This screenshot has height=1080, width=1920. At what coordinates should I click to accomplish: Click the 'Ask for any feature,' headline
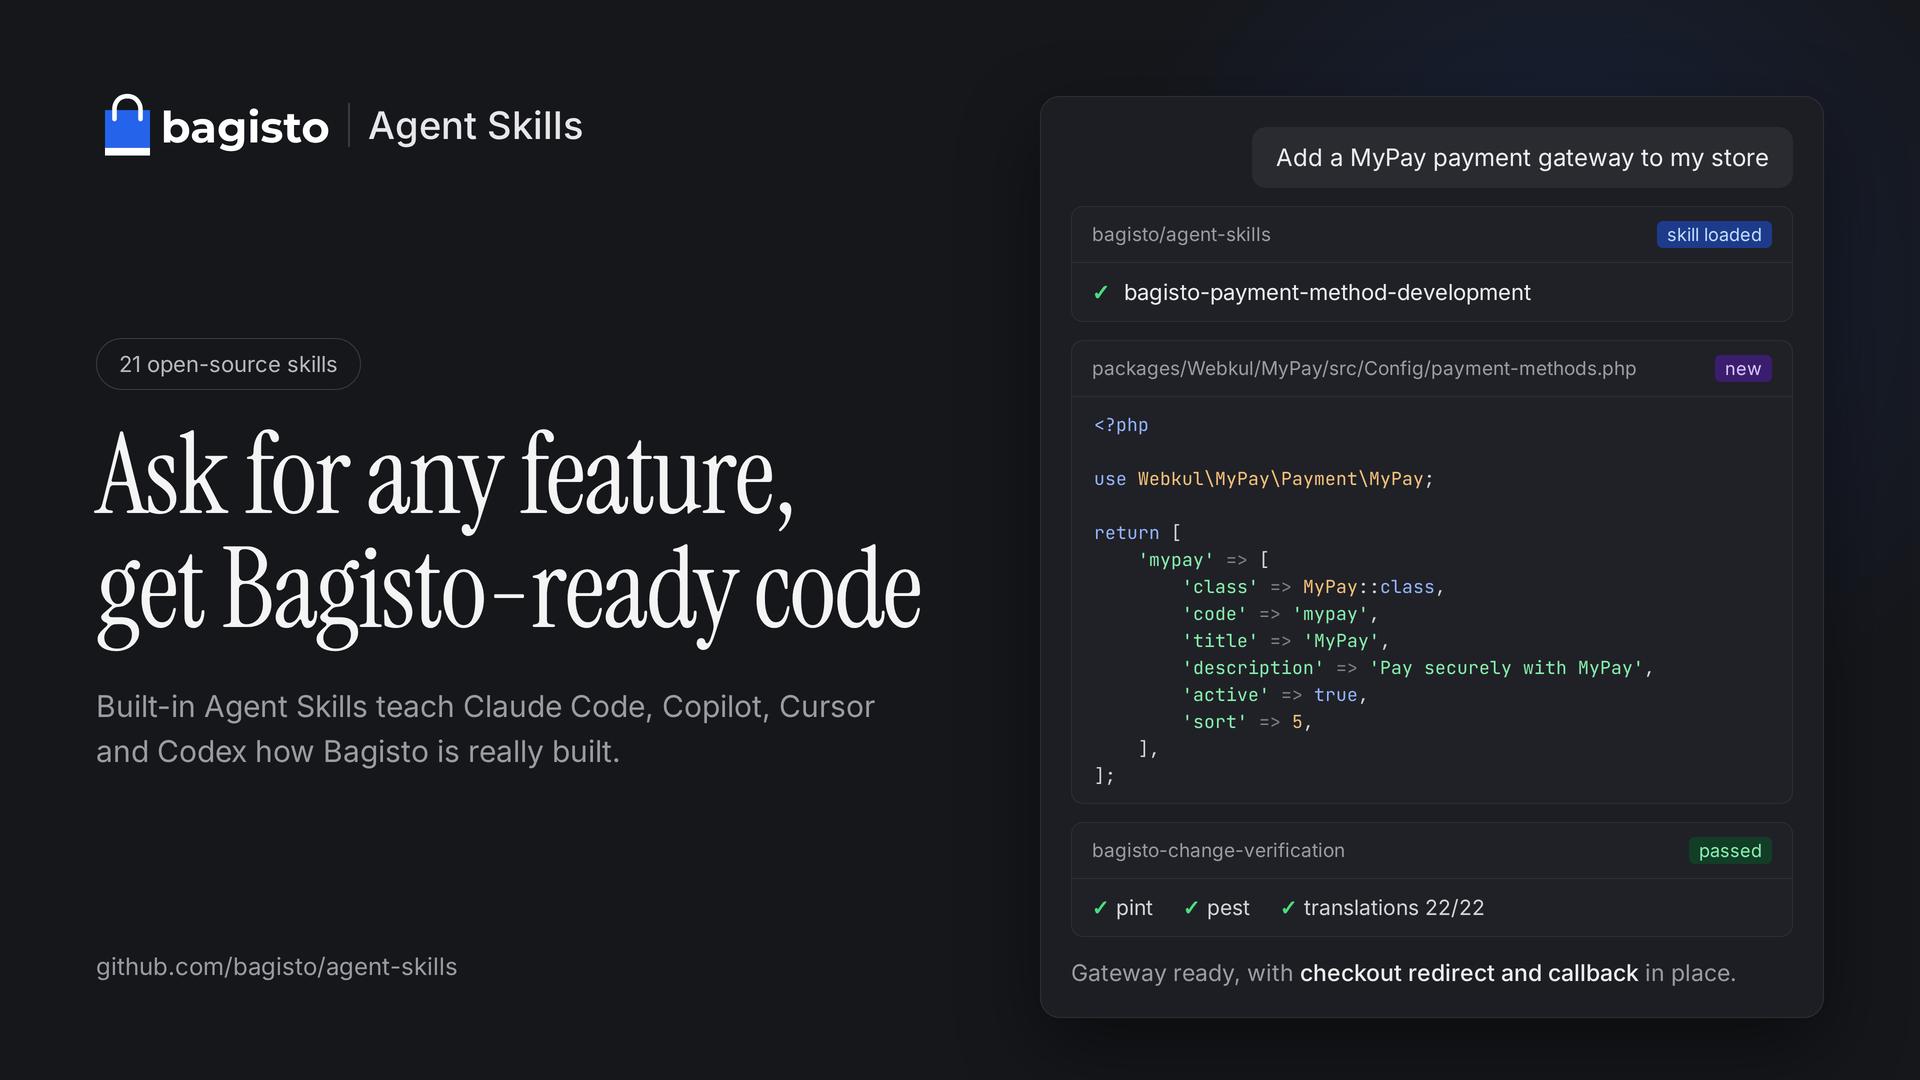446,478
